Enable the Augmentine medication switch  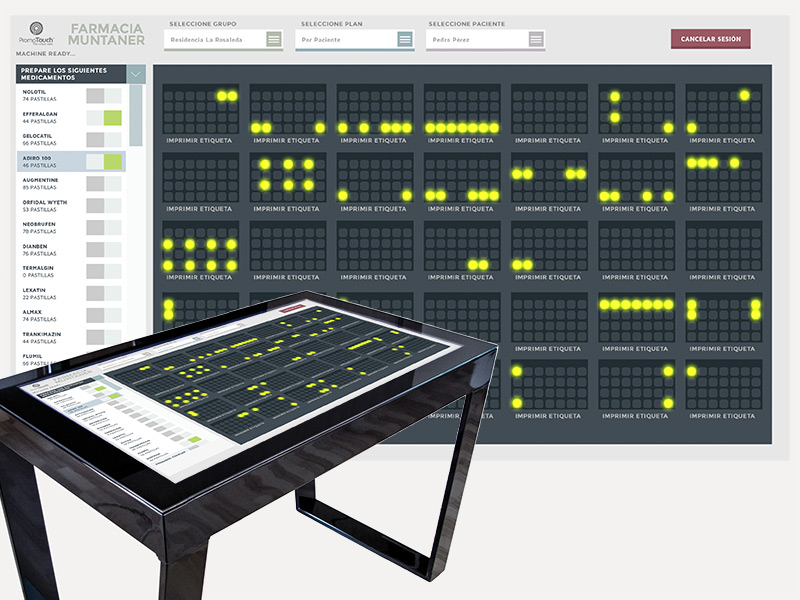[x=103, y=184]
